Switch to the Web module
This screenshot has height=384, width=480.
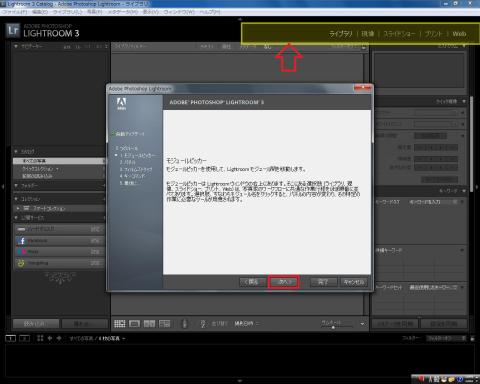tap(459, 34)
